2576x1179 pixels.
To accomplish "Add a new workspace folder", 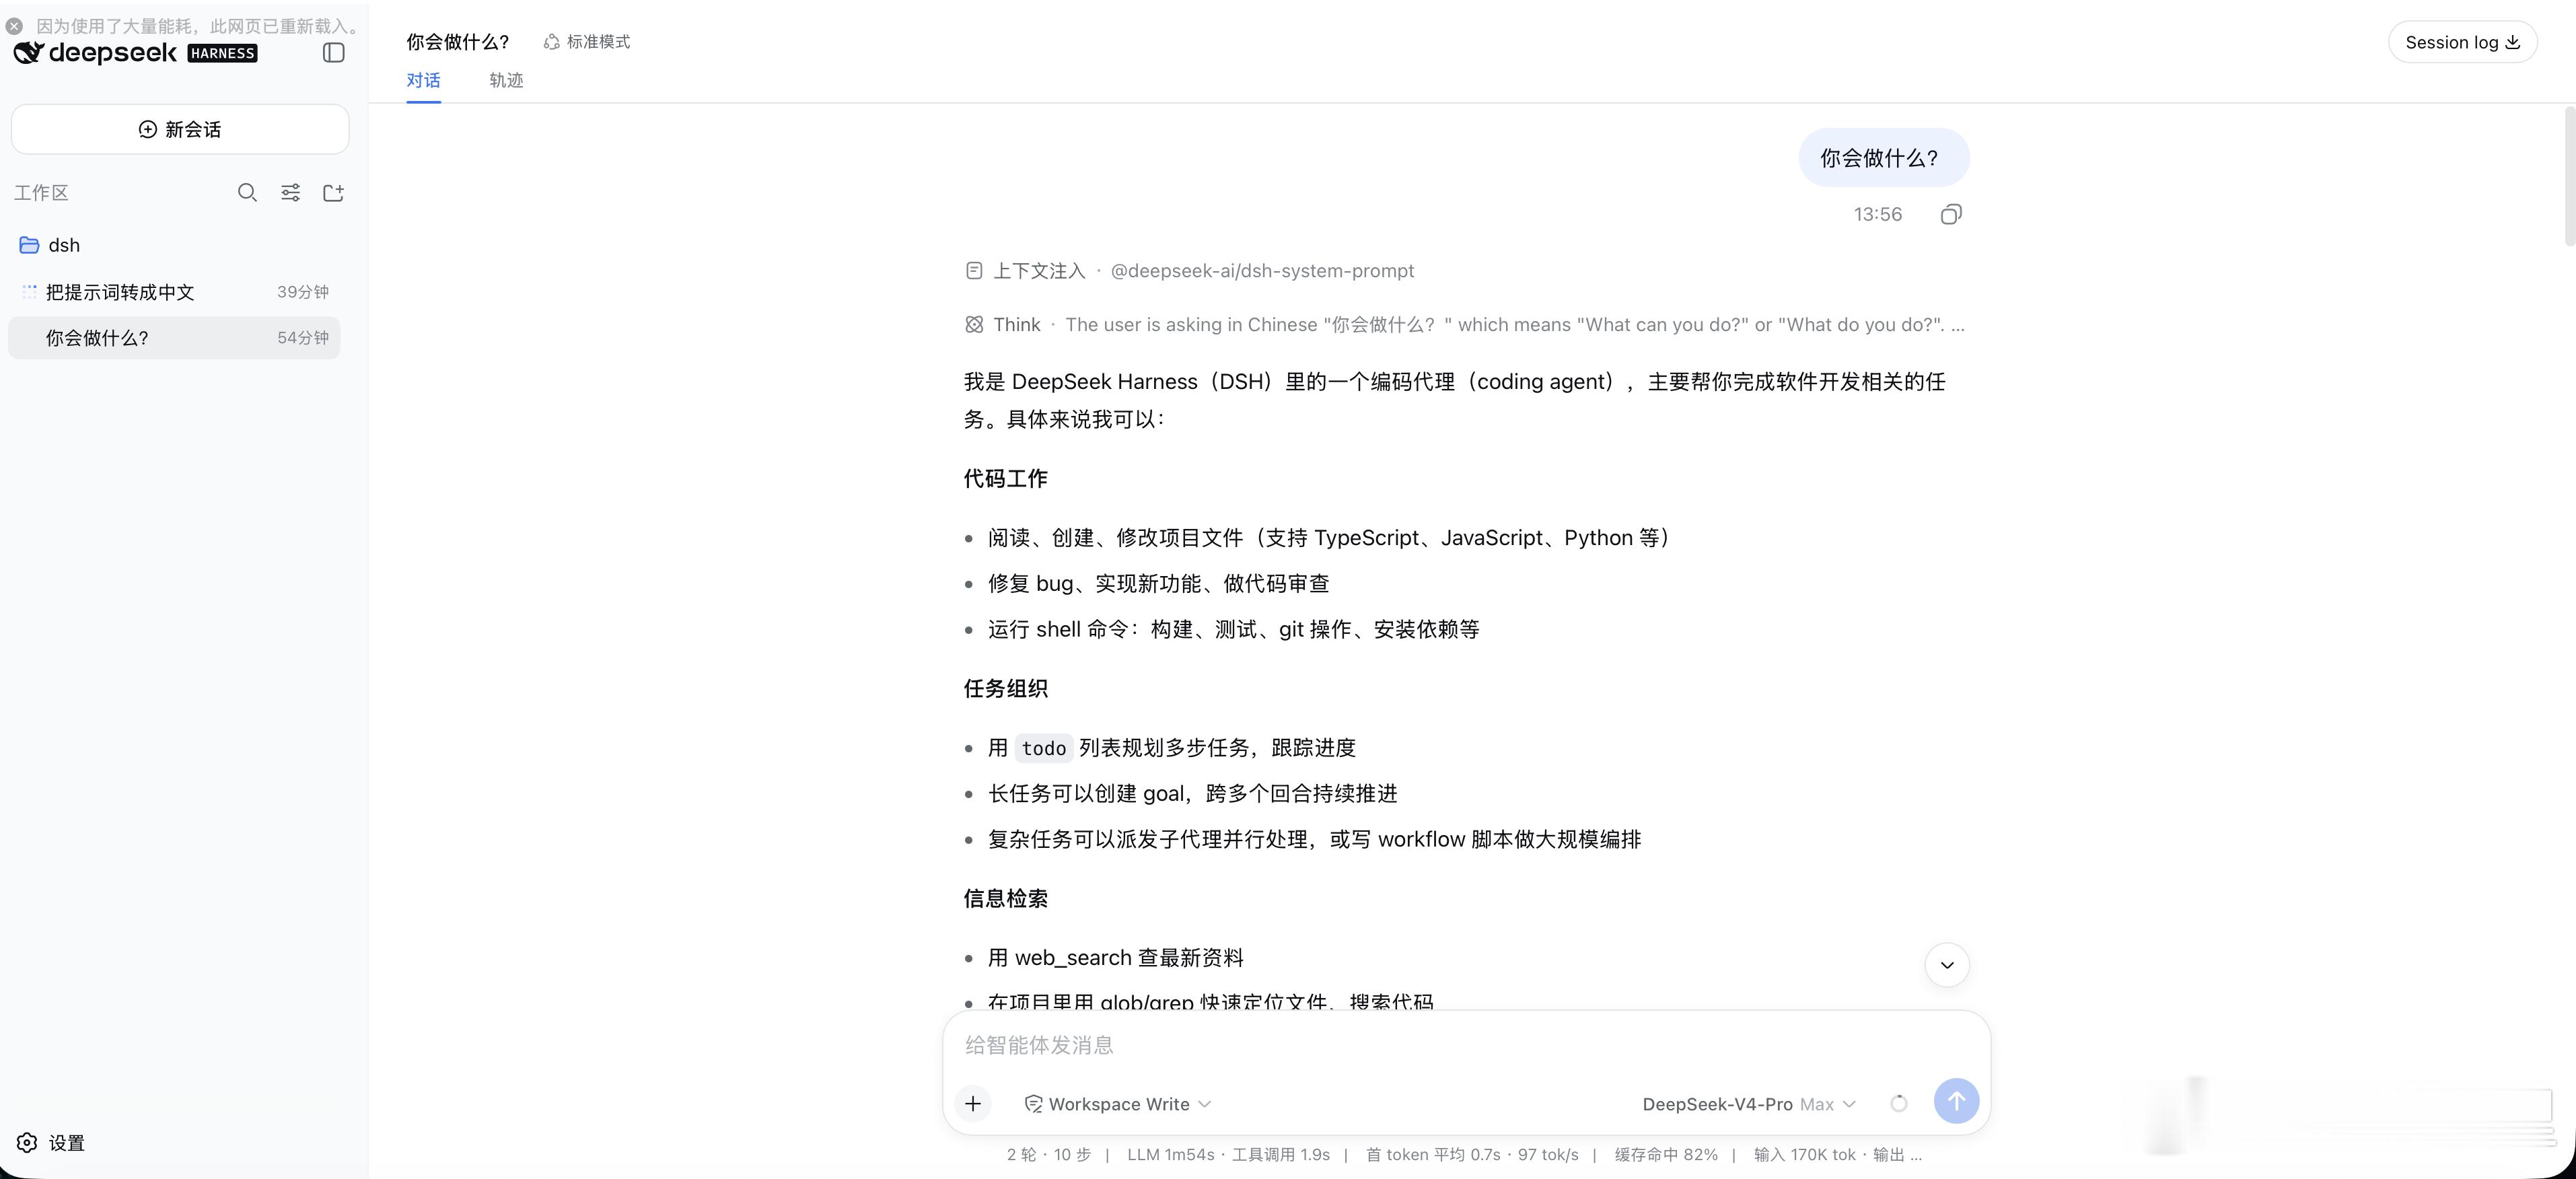I will coord(334,193).
